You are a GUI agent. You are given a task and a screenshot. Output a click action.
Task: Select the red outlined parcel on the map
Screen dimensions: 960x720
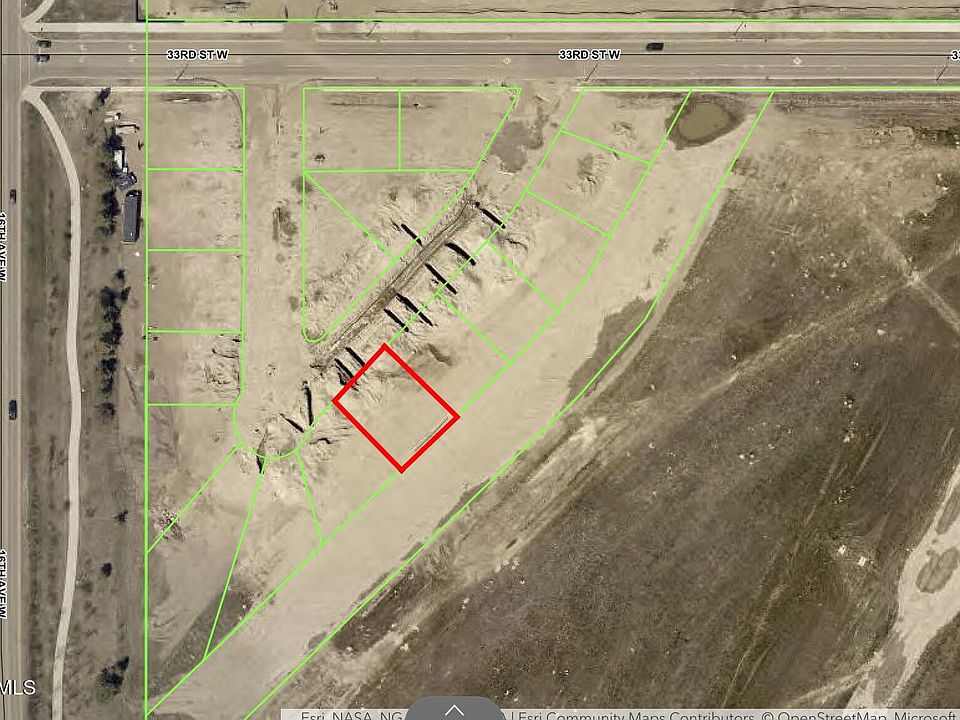pos(396,408)
